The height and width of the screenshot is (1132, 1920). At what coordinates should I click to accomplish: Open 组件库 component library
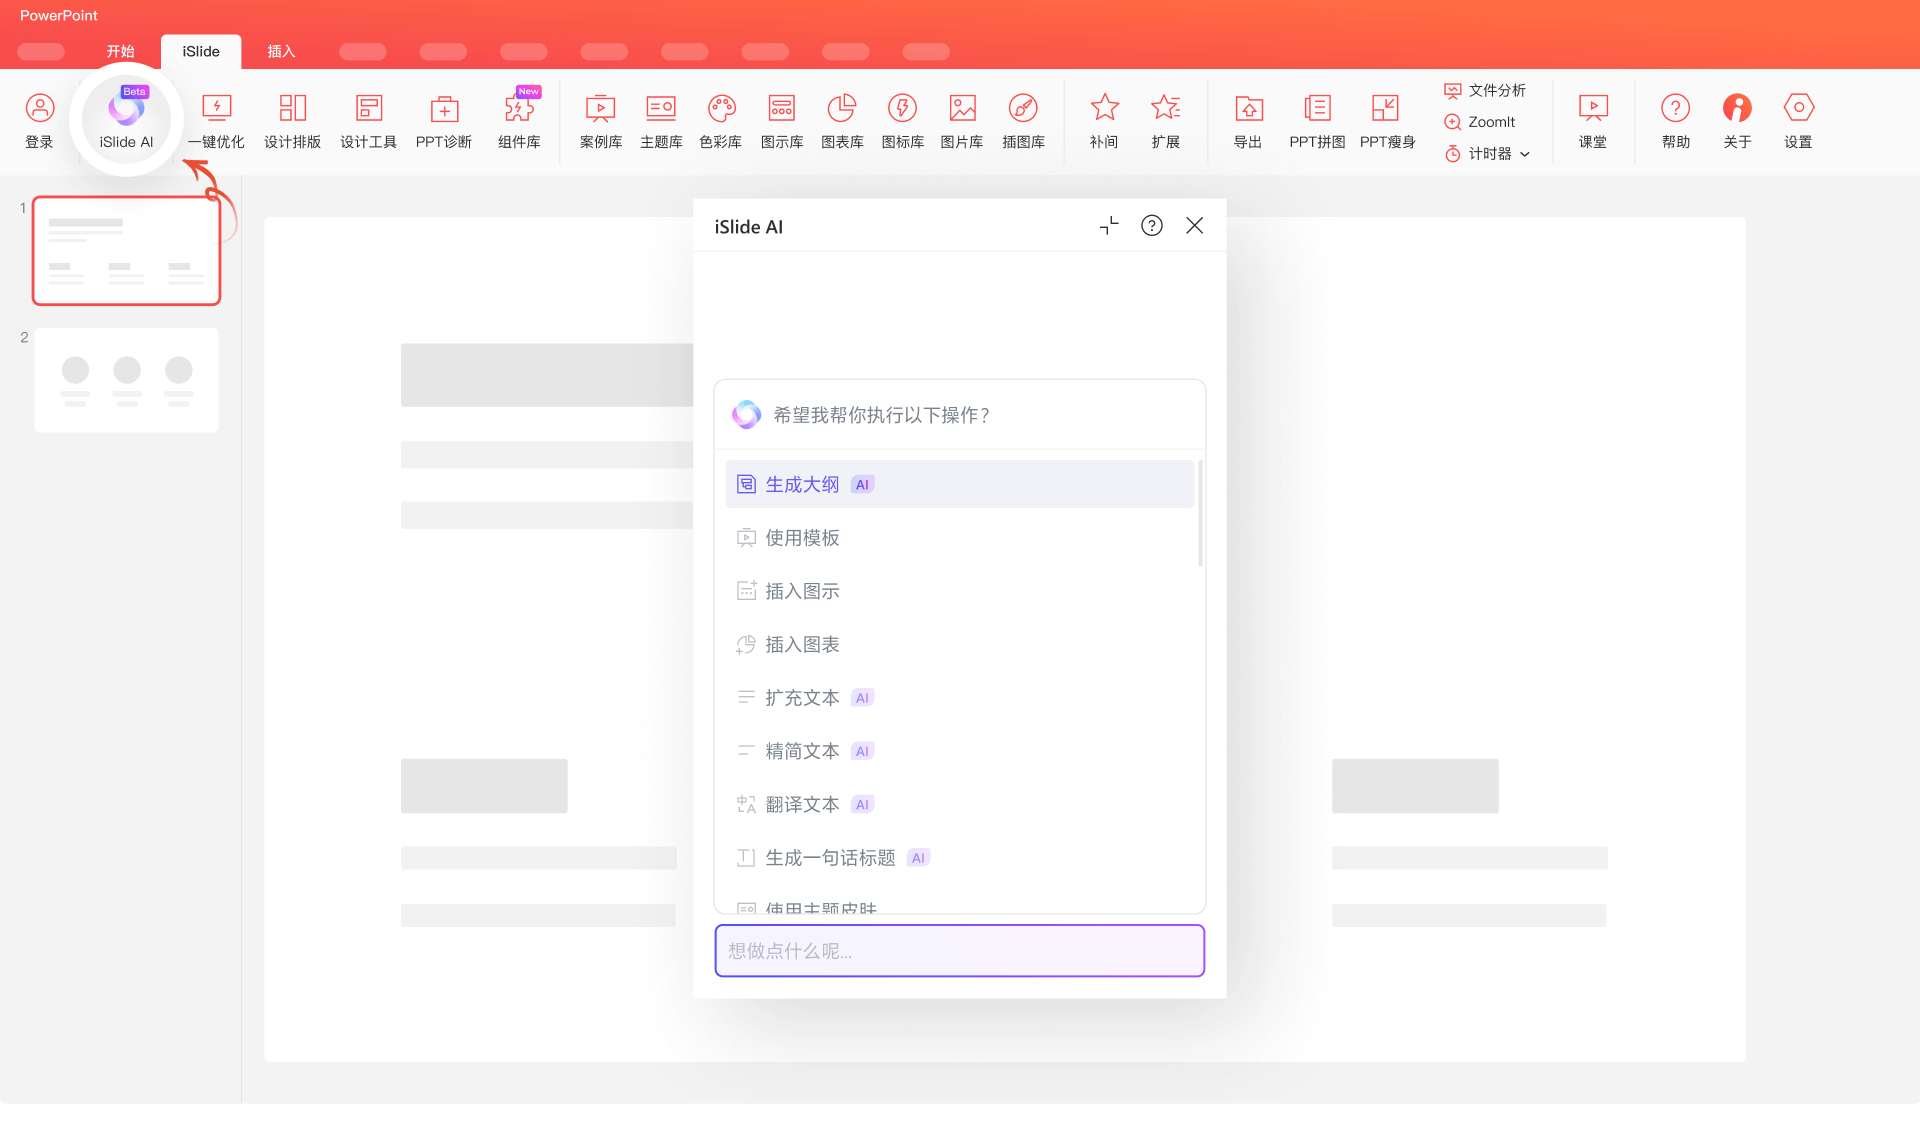click(519, 120)
